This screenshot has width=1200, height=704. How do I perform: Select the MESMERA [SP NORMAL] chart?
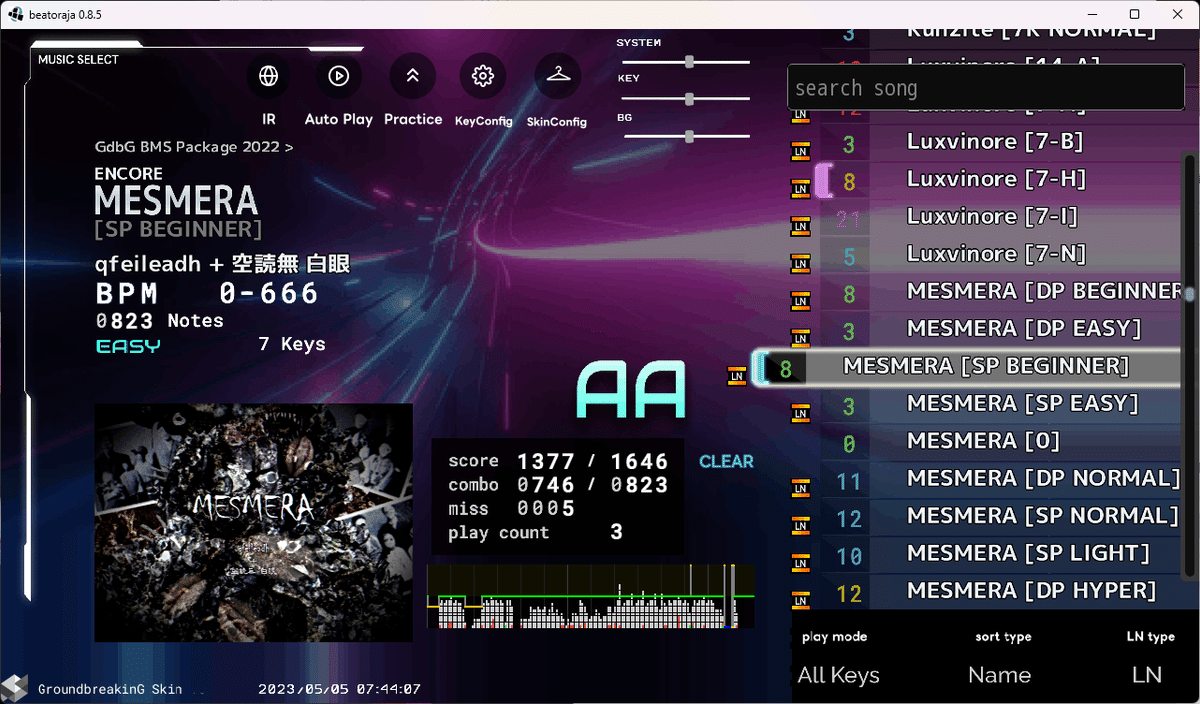click(1010, 517)
